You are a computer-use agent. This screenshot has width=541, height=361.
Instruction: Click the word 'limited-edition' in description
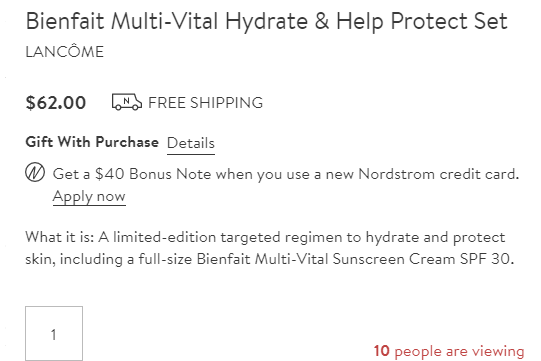click(x=165, y=237)
